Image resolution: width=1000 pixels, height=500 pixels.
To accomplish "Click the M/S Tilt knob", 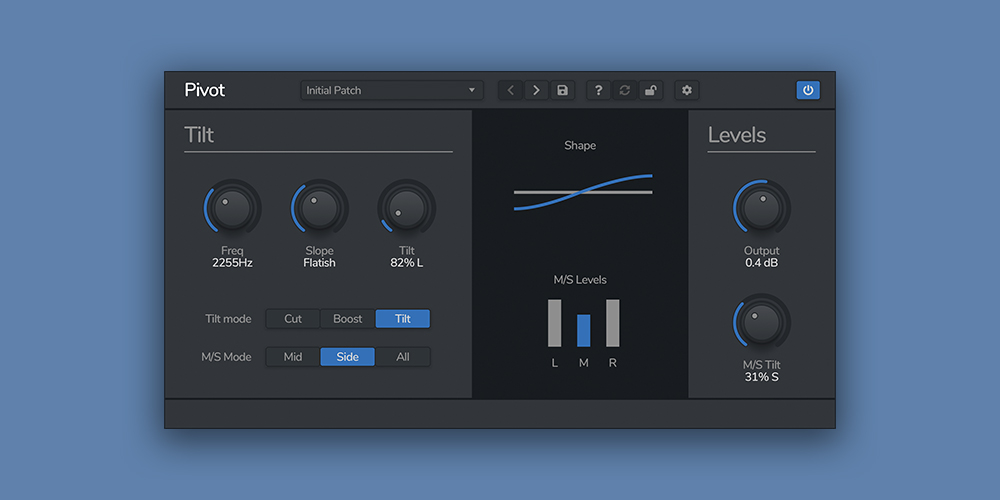I will click(x=762, y=323).
